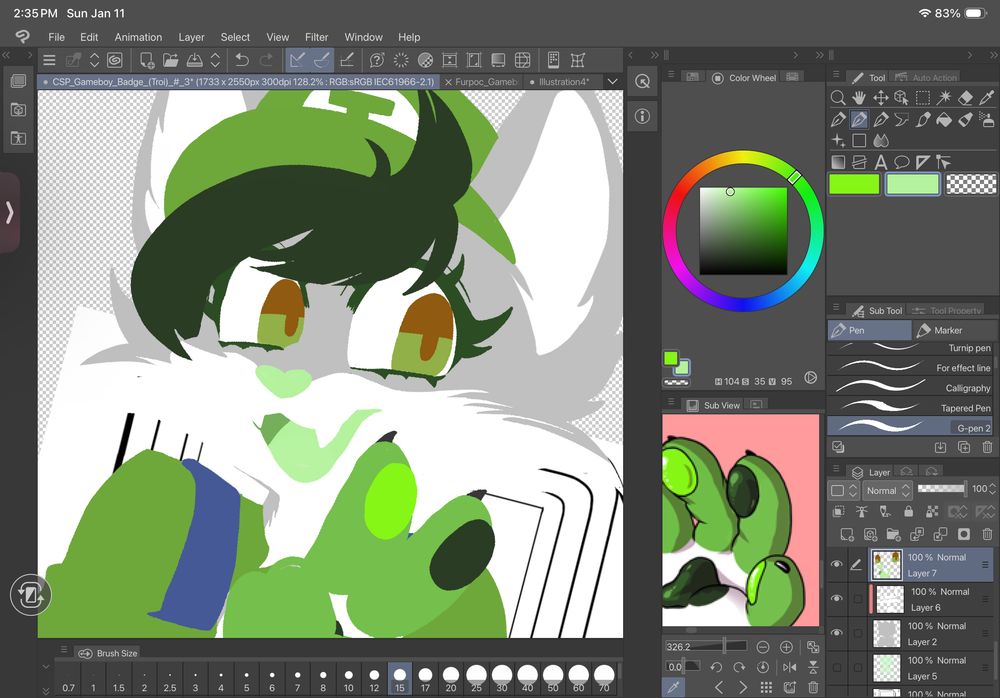The image size is (1000, 698).
Task: Click the Undo arrow in command bar
Action: click(x=242, y=60)
